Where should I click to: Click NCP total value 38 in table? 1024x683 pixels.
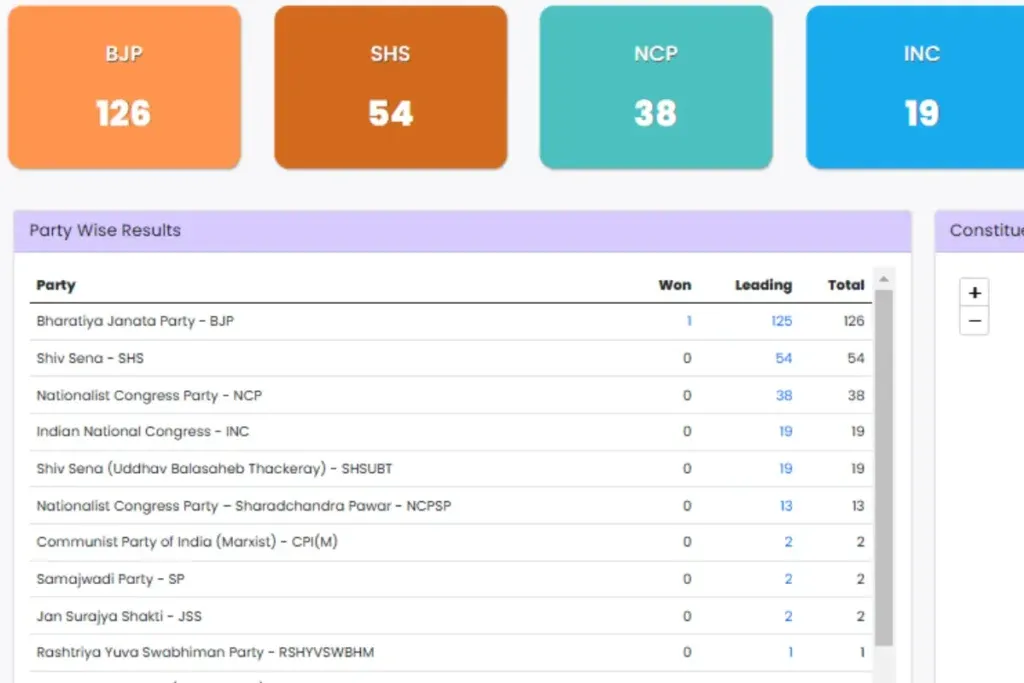pyautogui.click(x=856, y=396)
